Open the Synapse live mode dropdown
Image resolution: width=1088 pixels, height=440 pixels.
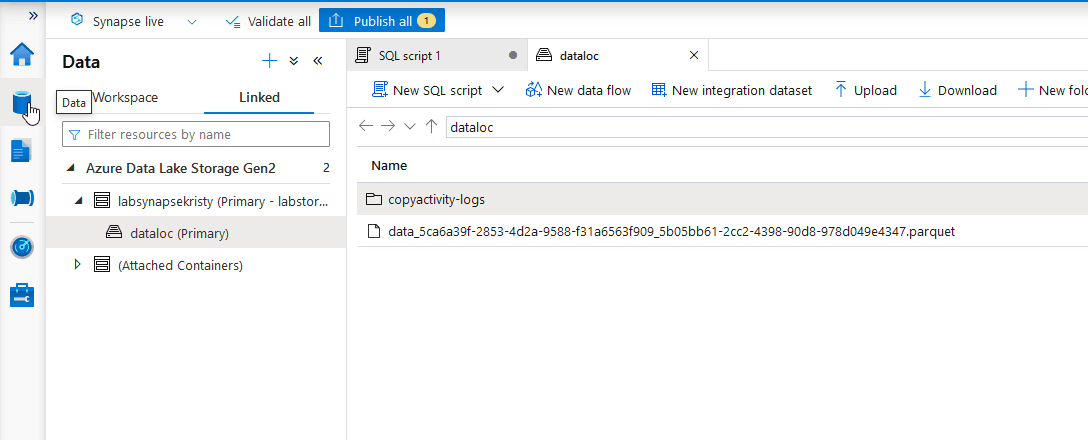point(192,21)
